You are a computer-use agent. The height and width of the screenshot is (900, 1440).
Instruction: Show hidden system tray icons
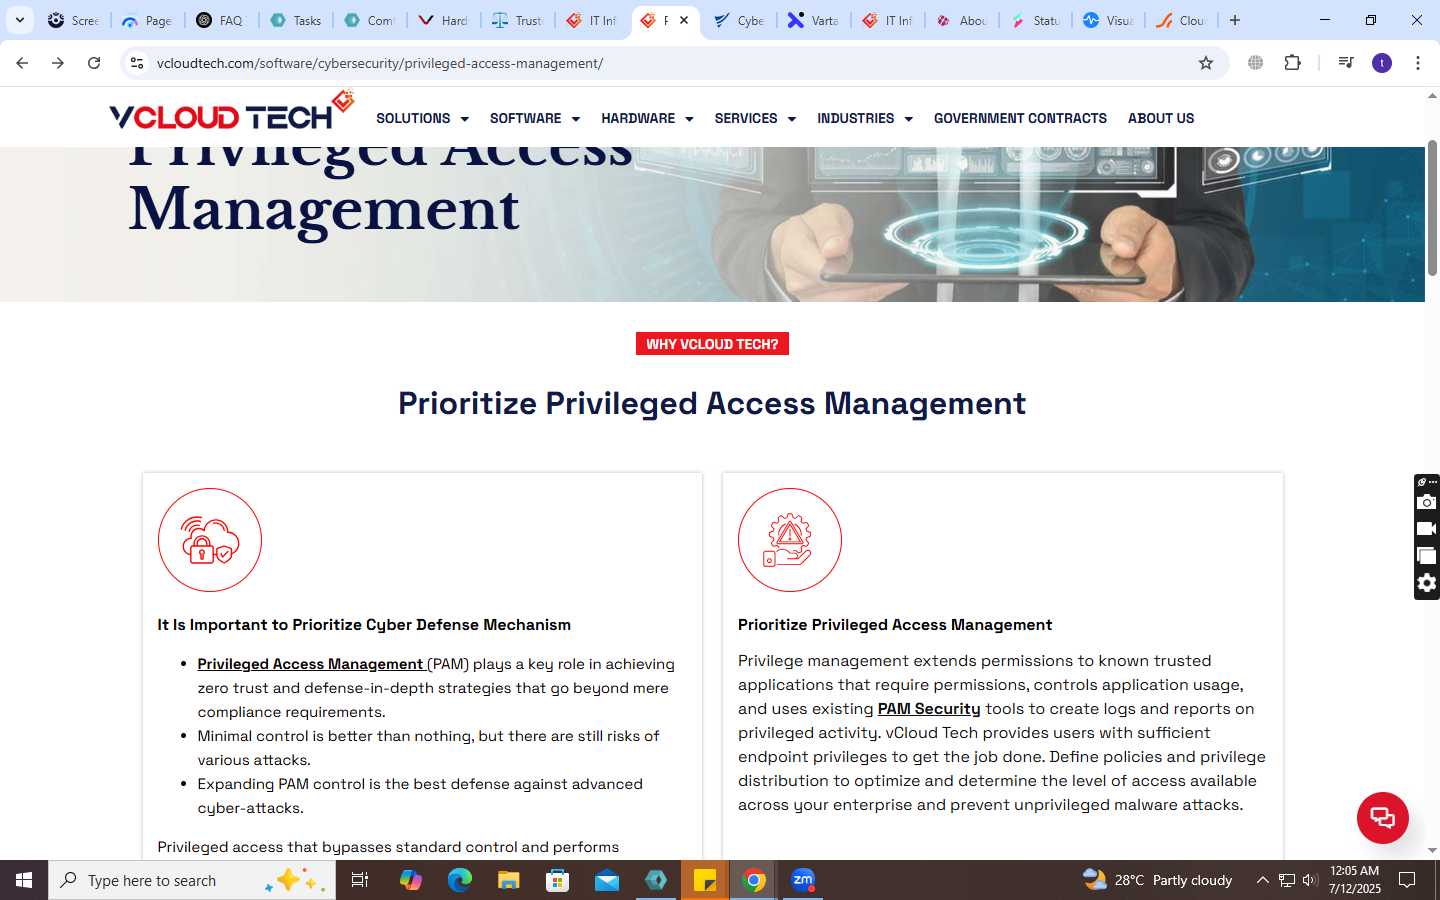pos(1262,880)
